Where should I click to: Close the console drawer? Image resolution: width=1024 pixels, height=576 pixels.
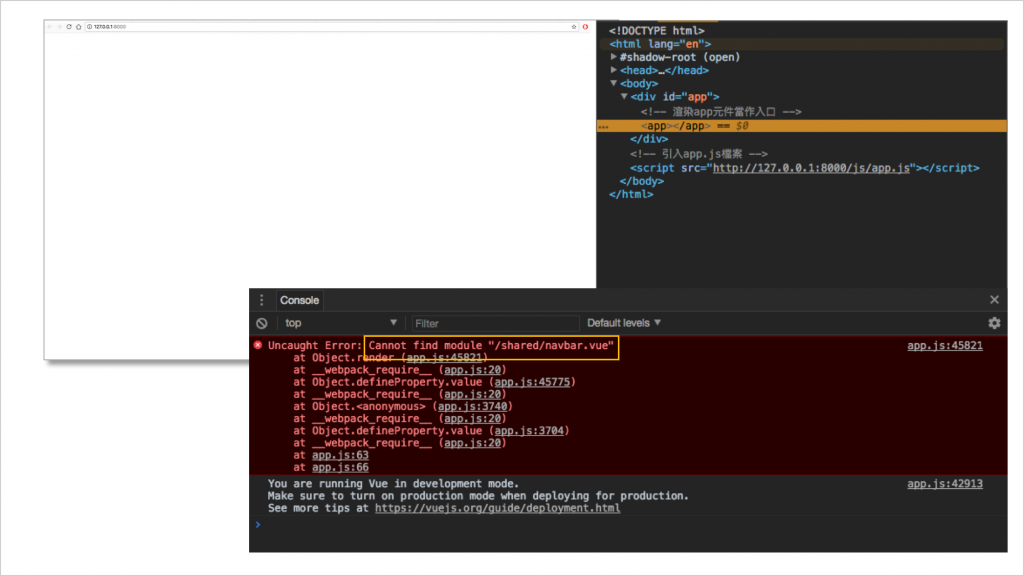pyautogui.click(x=994, y=300)
